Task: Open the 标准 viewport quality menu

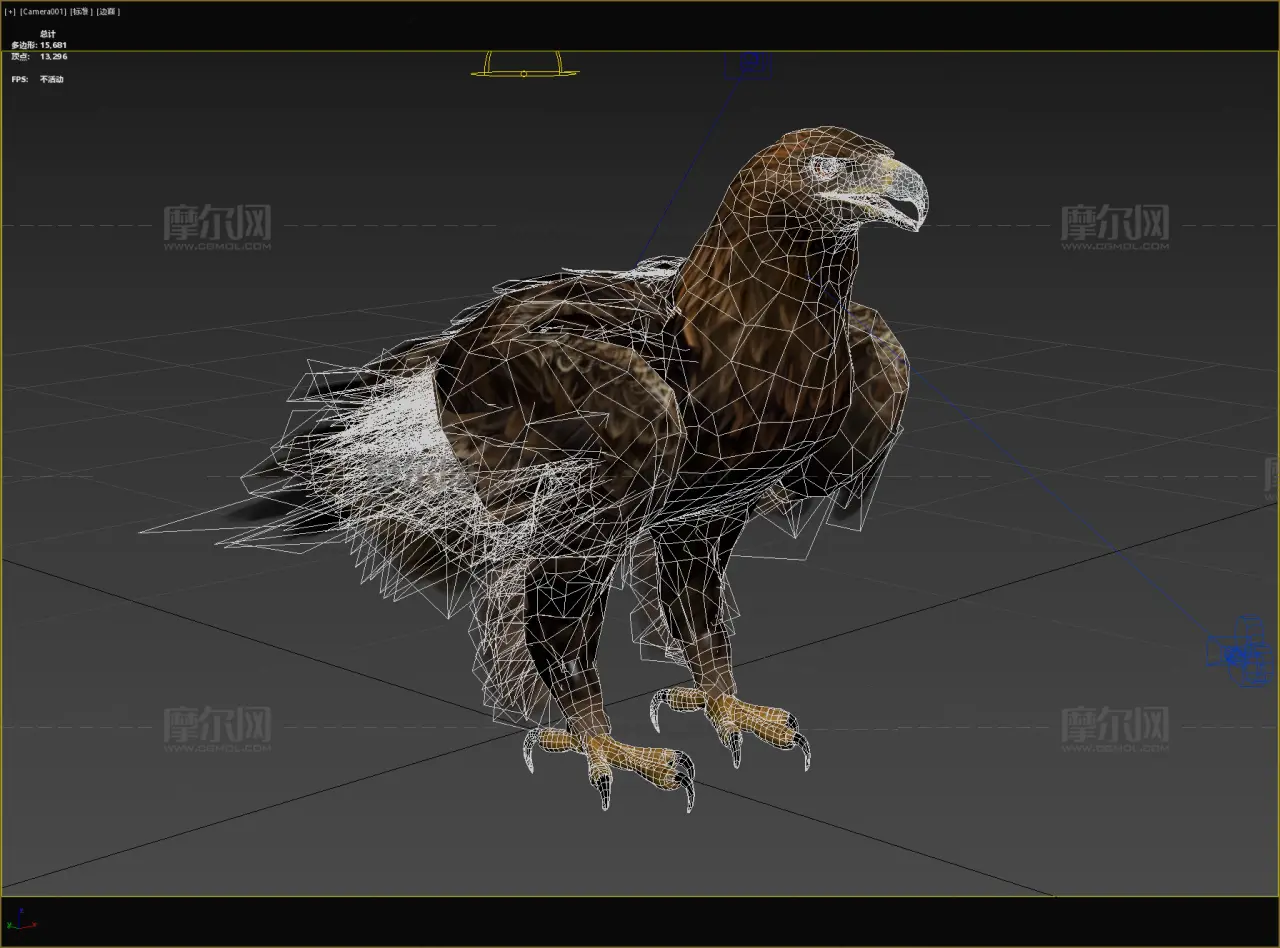Action: click(80, 12)
